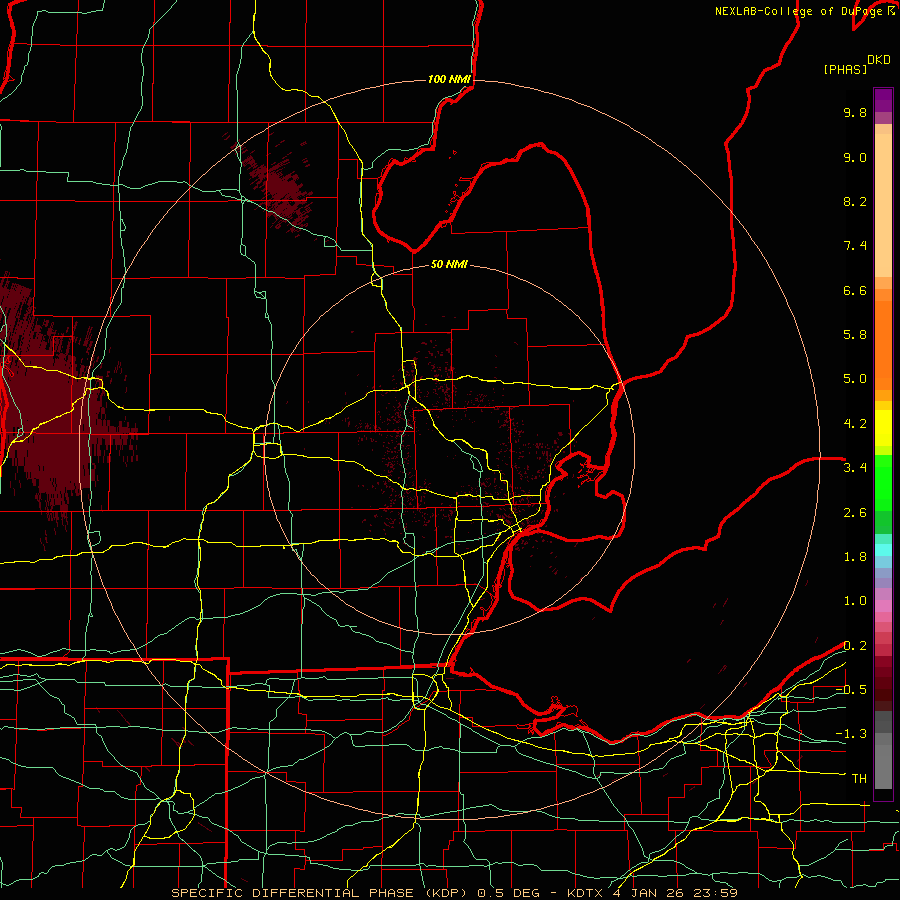Select the 8.2 scale value label
Screen dimensions: 900x900
[855, 201]
